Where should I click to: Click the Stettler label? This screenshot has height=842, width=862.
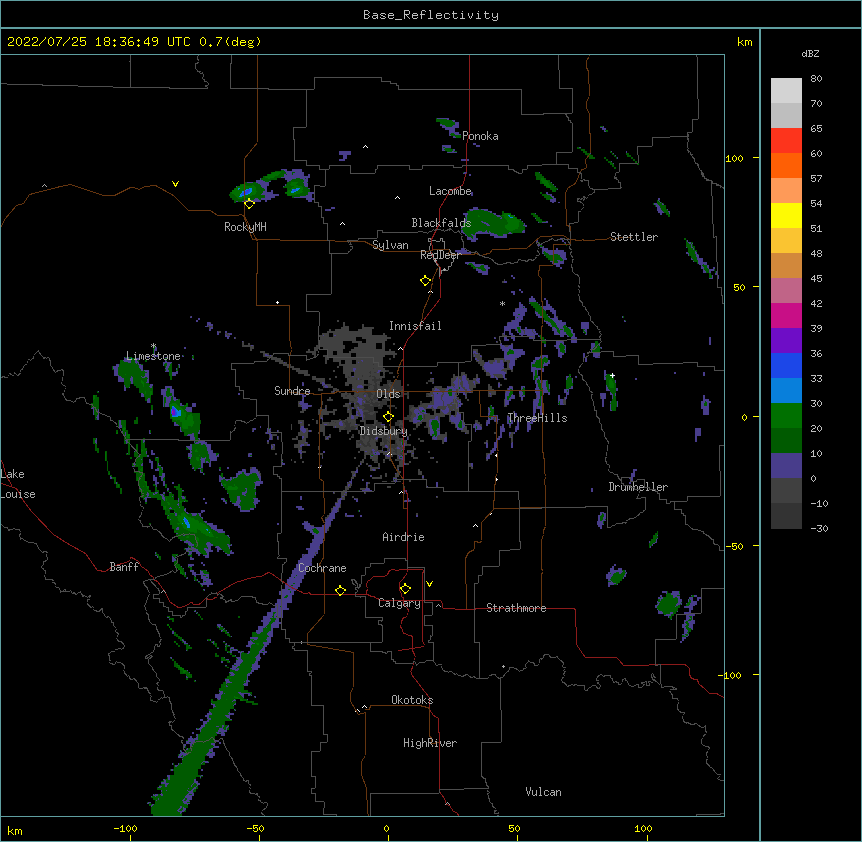[634, 237]
